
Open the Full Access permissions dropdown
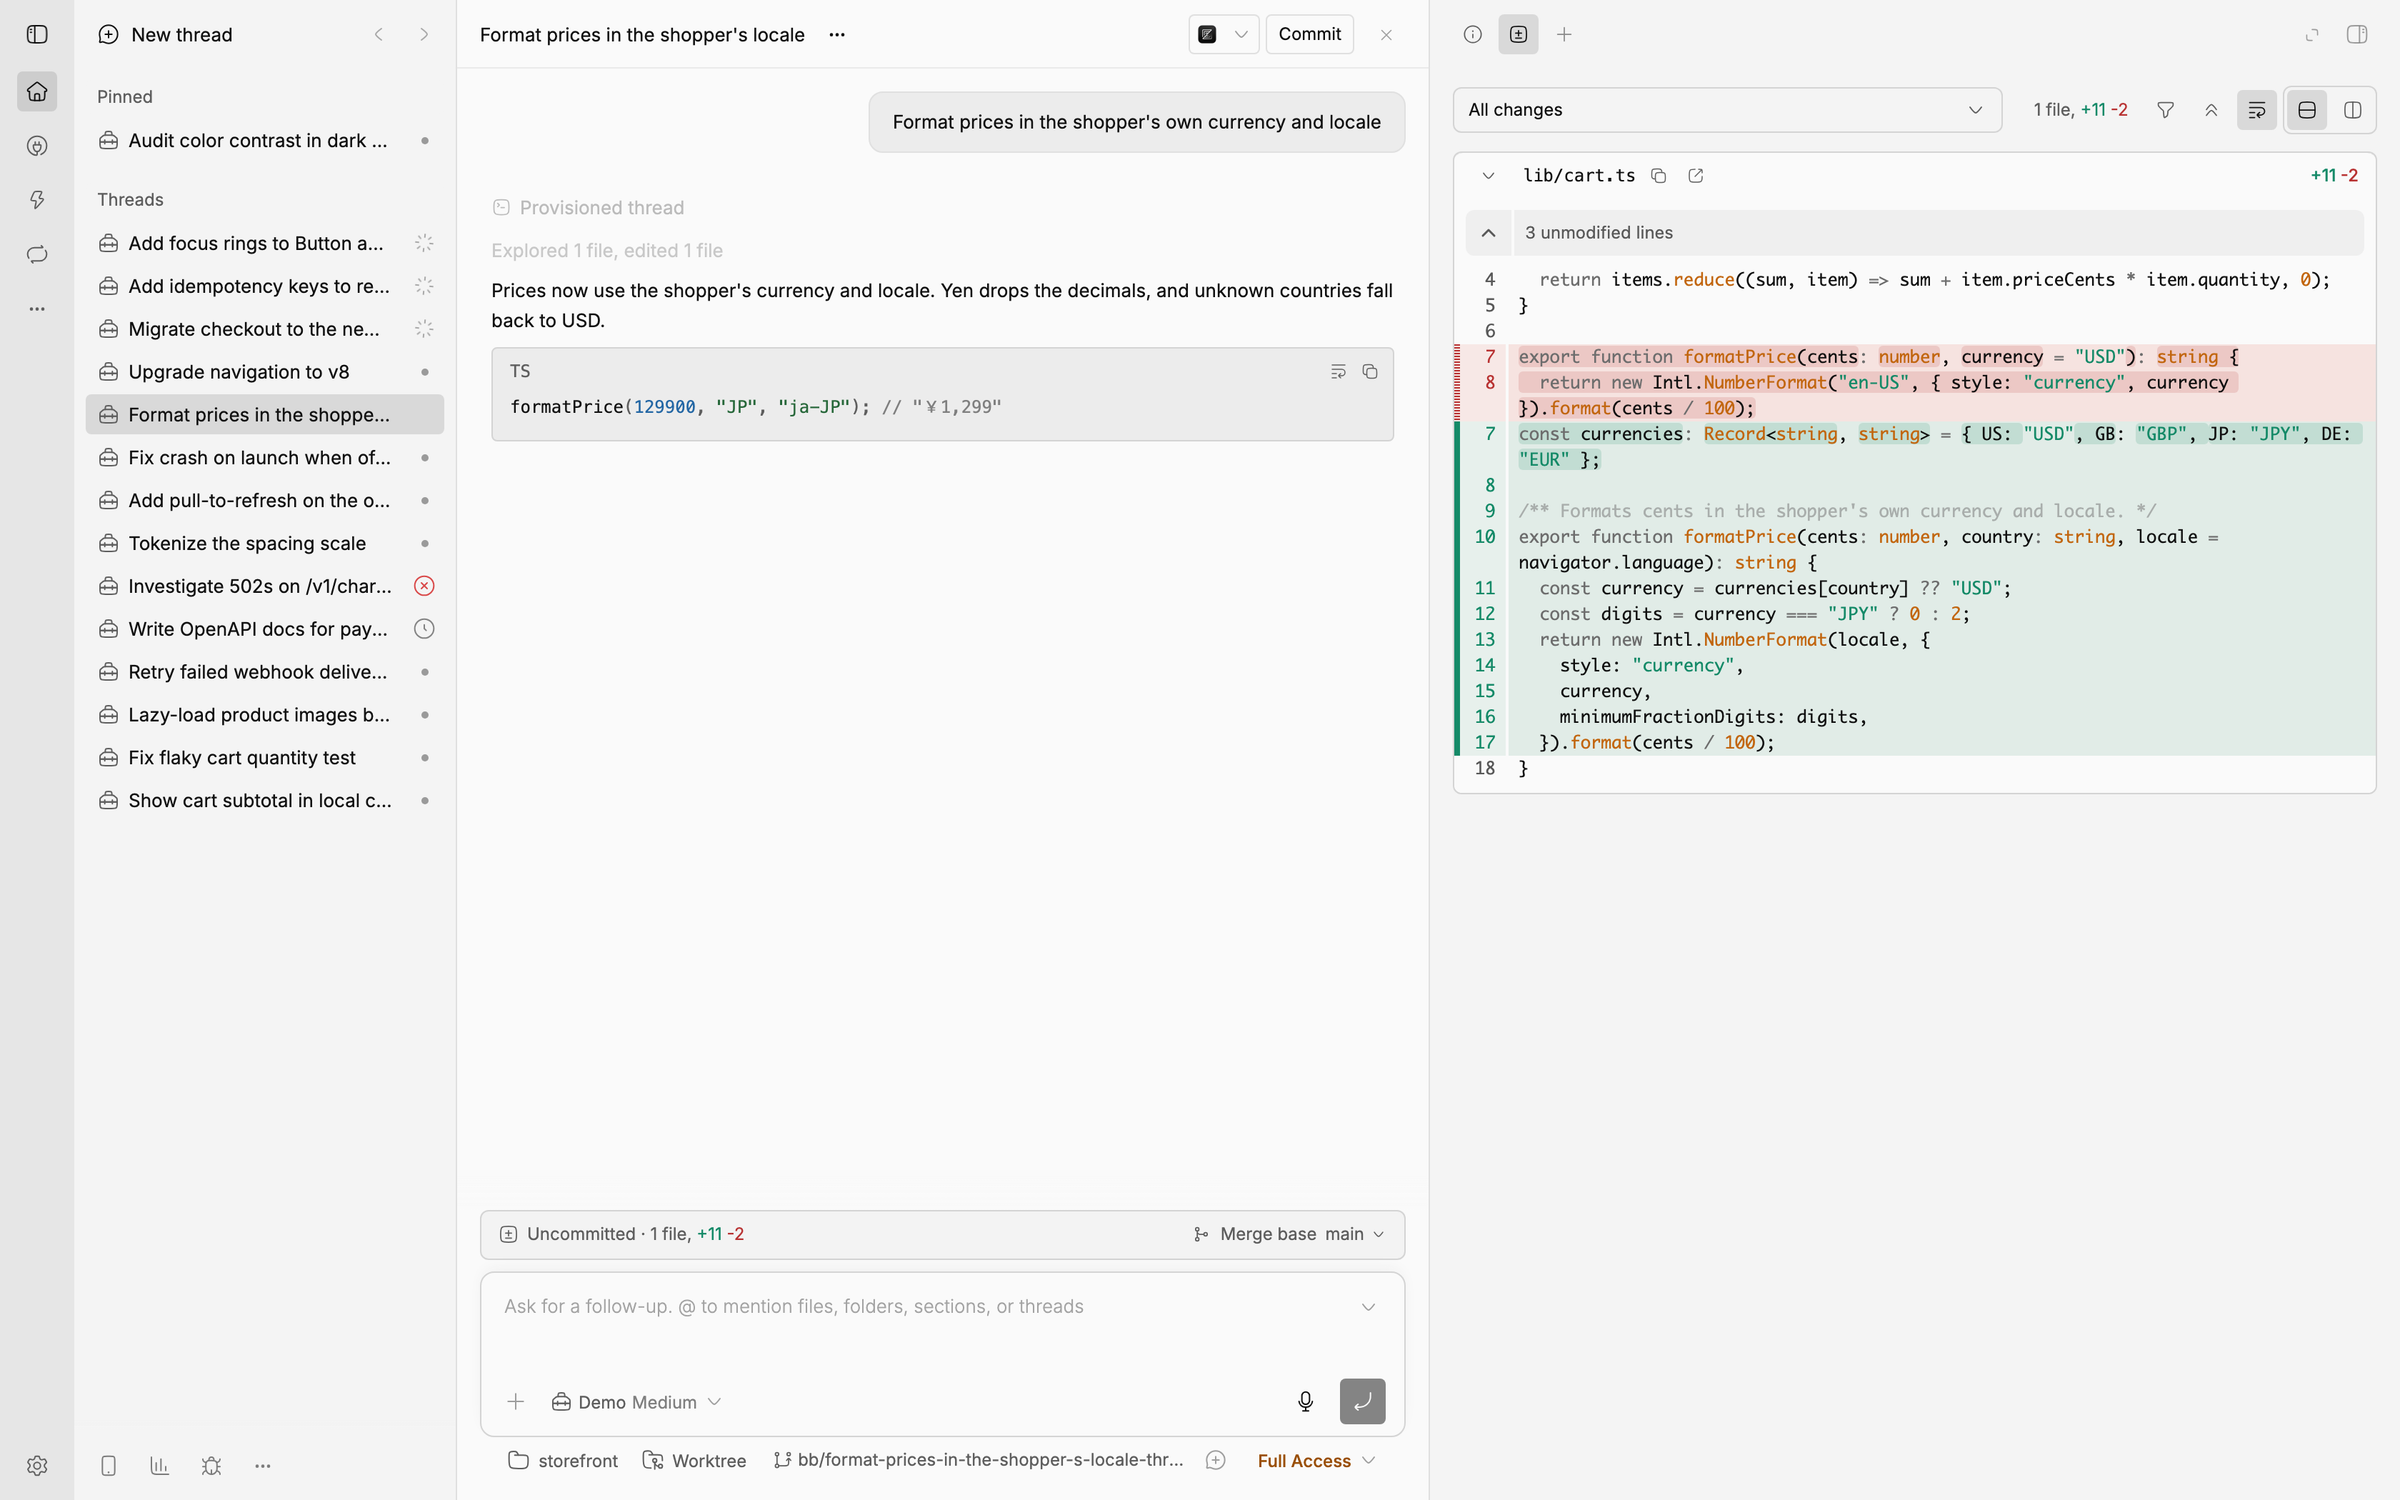1316,1461
